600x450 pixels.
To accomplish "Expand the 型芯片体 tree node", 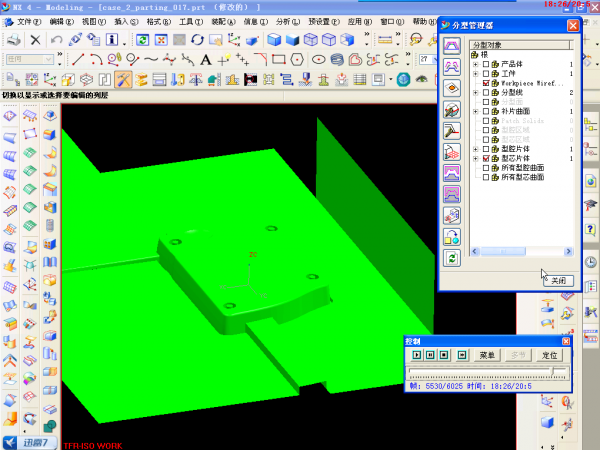I will 476,158.
